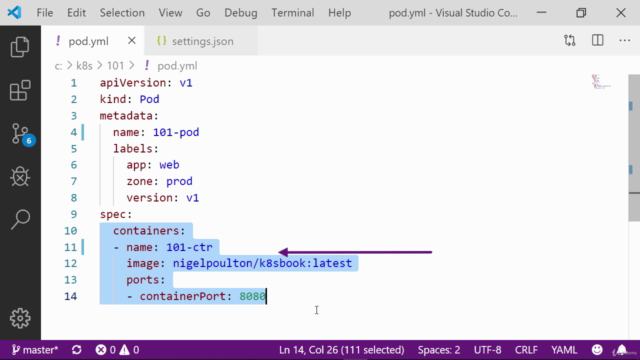The image size is (640, 360).
Task: Click the text 'spec:'
Action: (x=116, y=214)
